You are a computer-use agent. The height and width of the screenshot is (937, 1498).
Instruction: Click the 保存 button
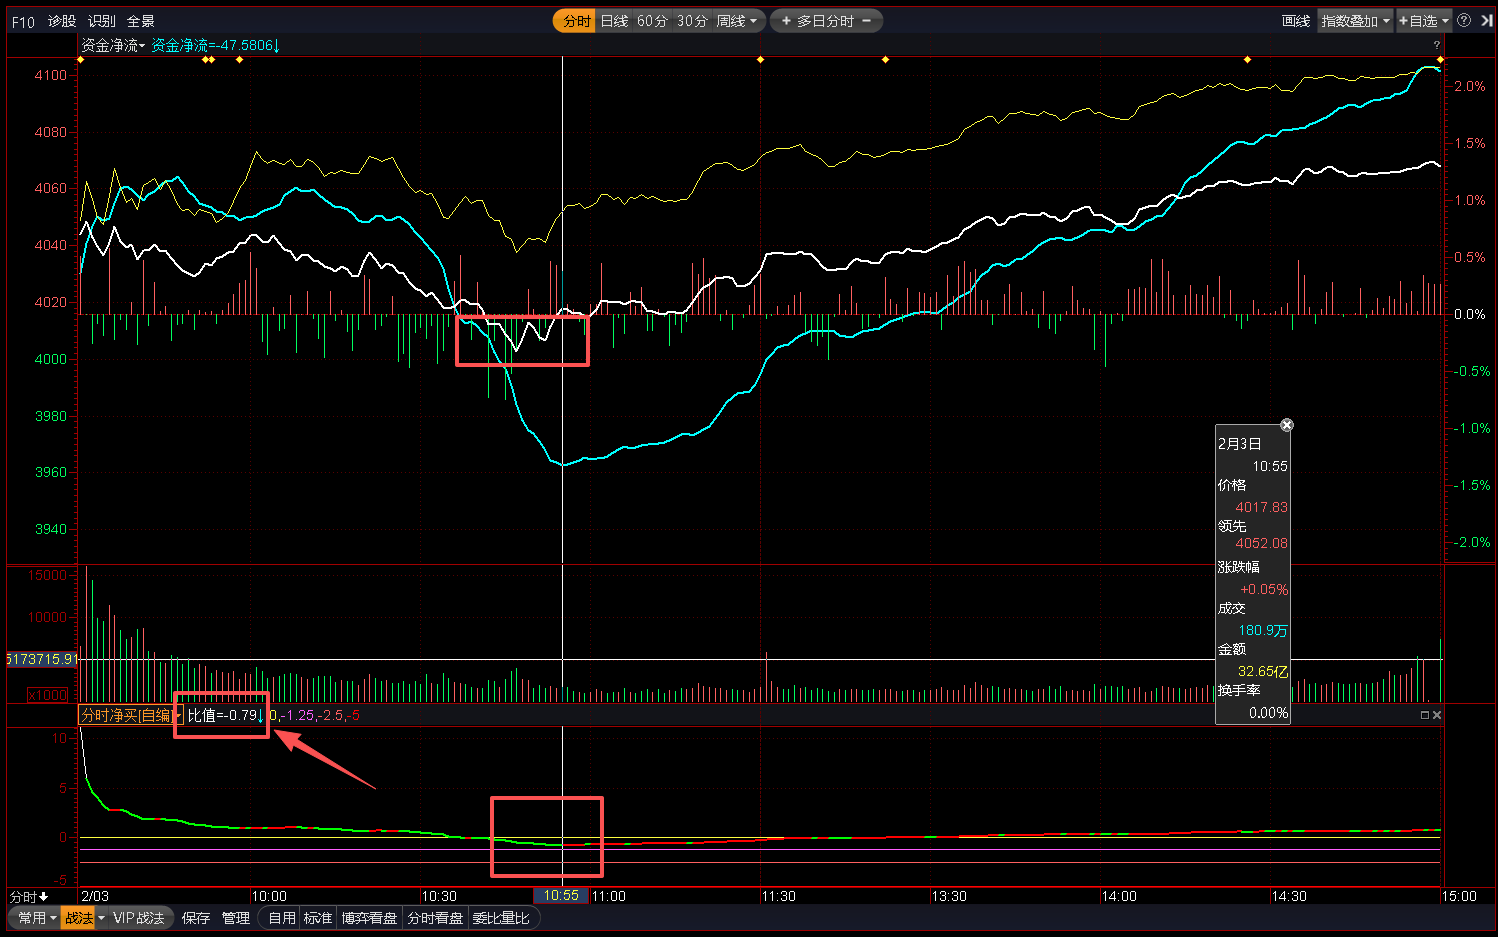(x=196, y=918)
